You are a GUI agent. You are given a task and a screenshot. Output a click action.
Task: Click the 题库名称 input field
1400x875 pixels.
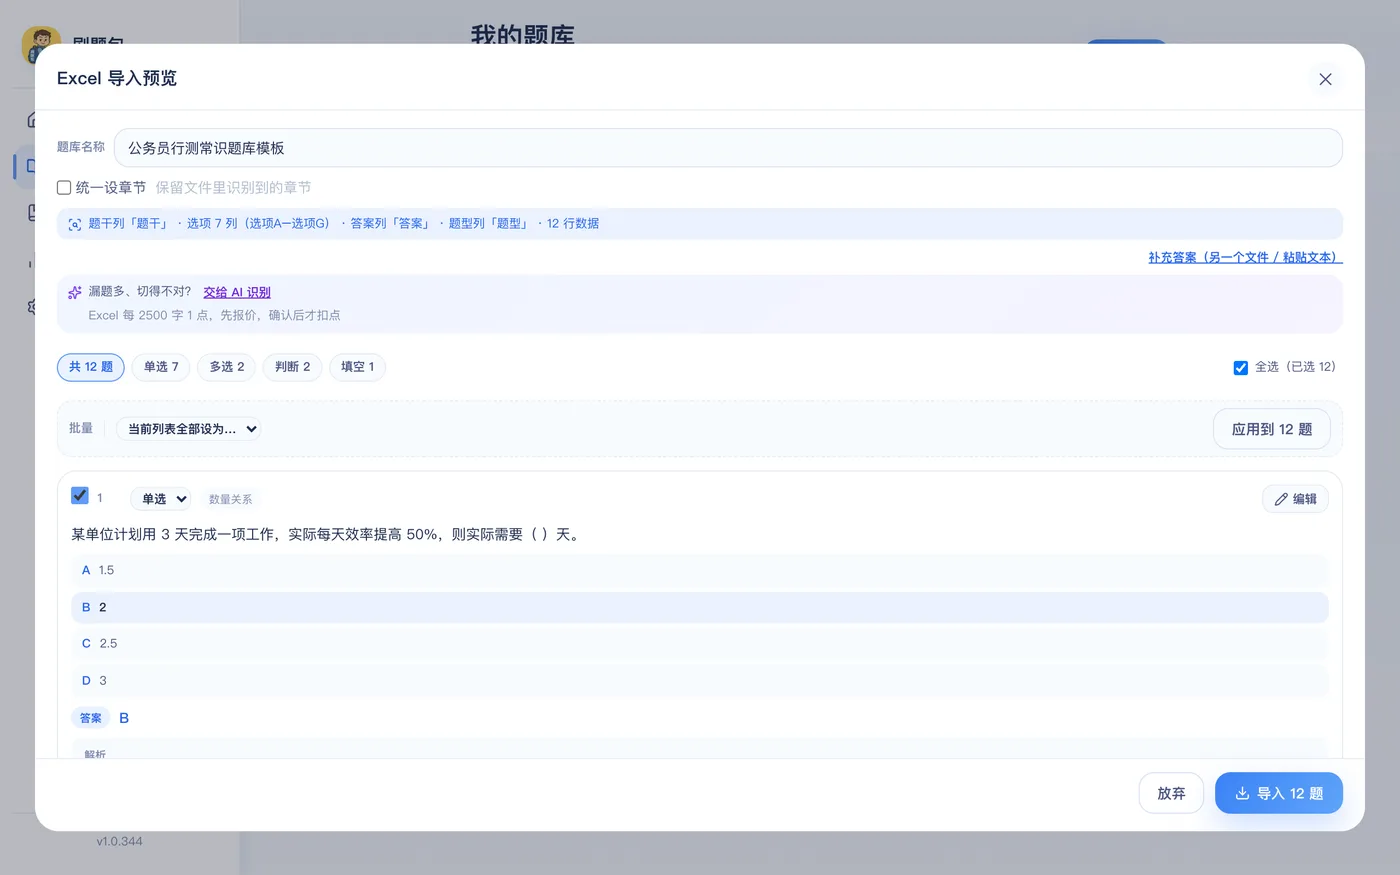coord(728,148)
